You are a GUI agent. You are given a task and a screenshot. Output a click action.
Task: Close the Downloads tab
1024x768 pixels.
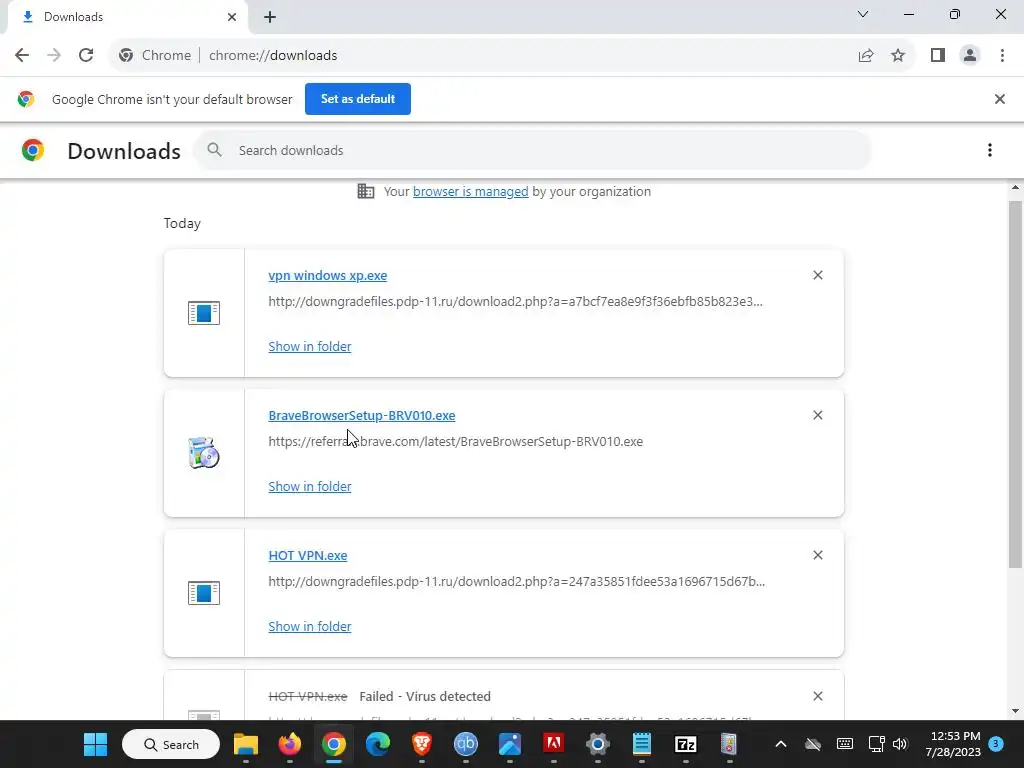[x=232, y=17]
